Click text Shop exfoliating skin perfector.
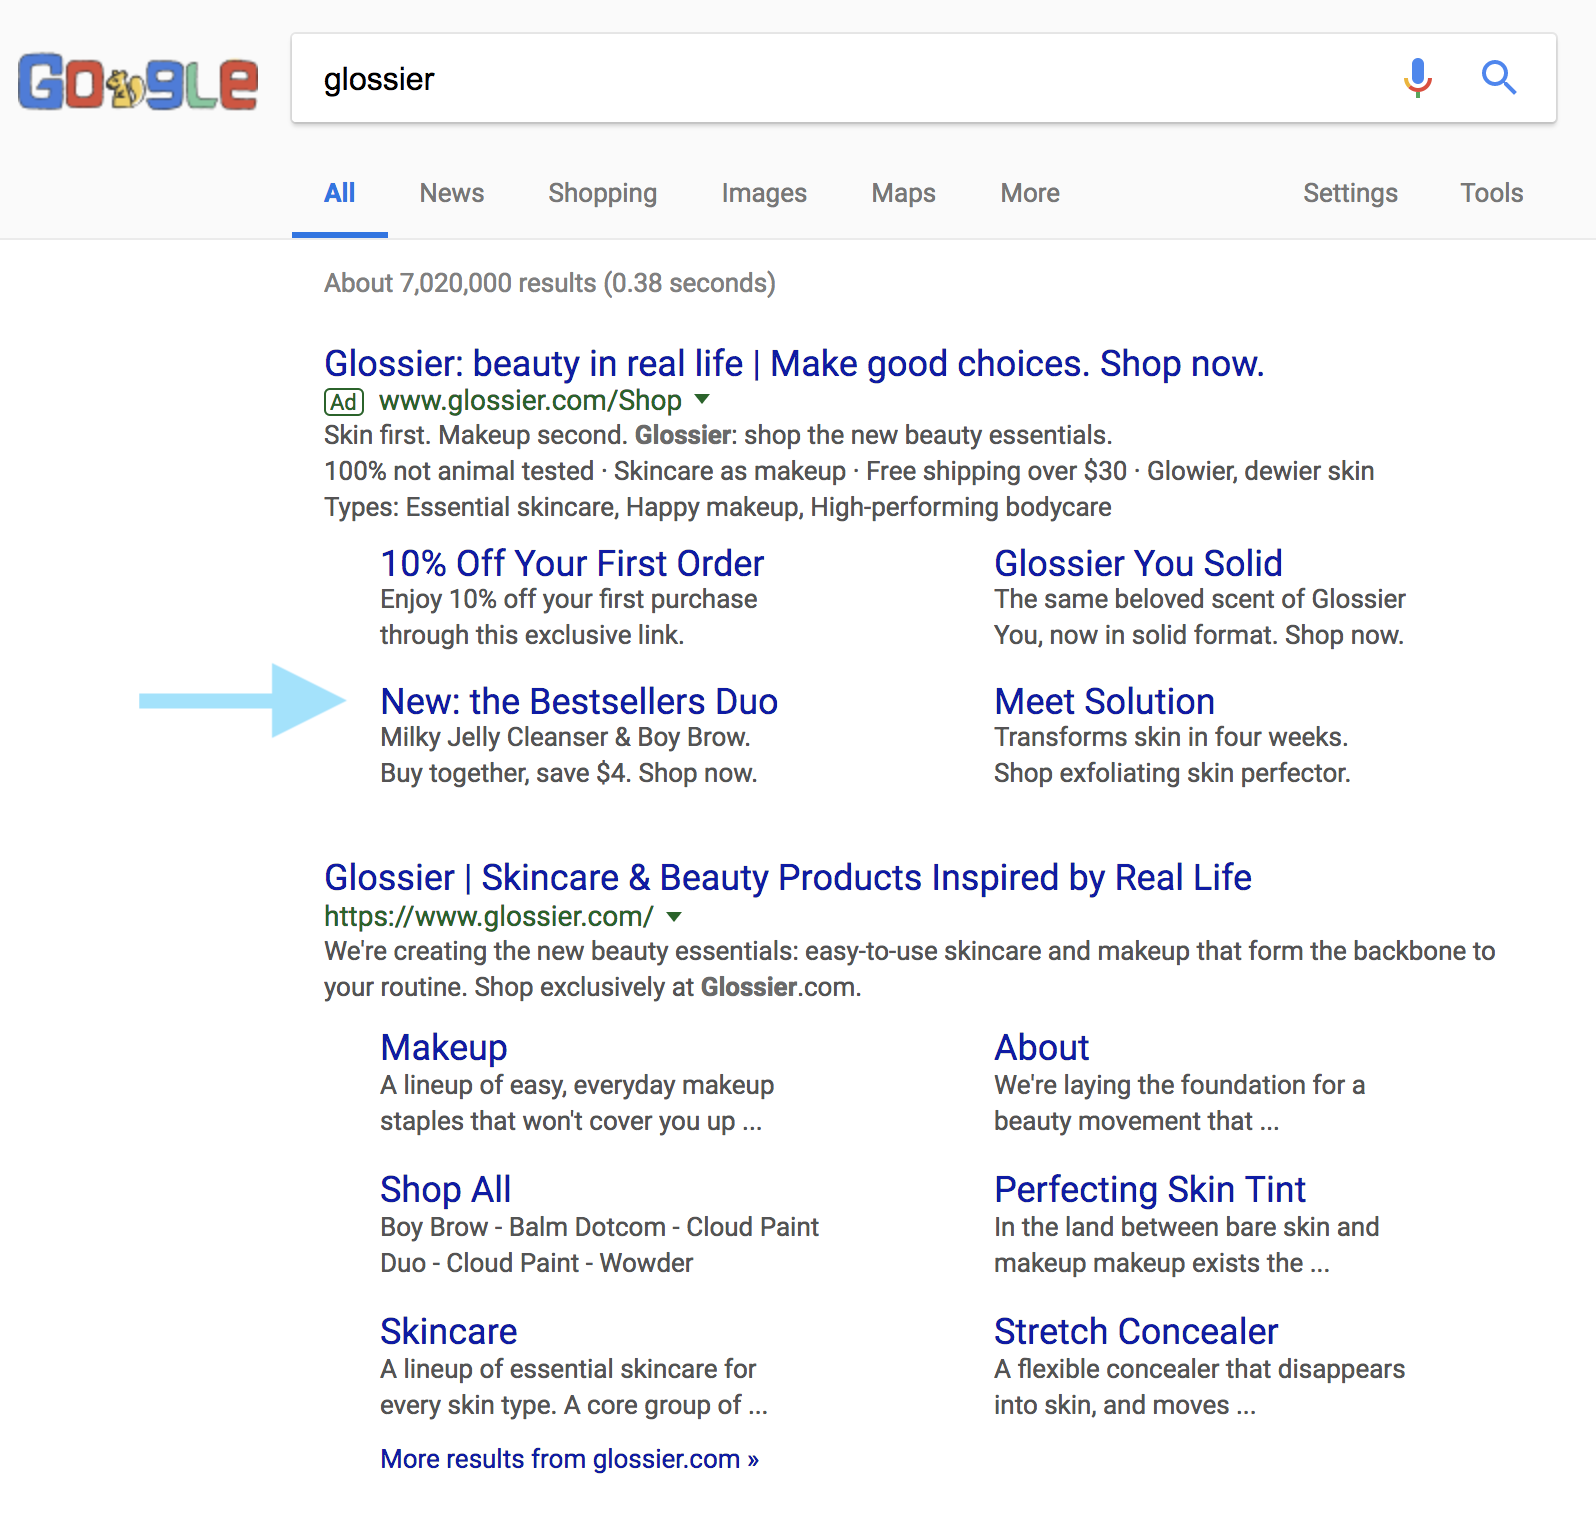The width and height of the screenshot is (1596, 1530). (x=1172, y=773)
